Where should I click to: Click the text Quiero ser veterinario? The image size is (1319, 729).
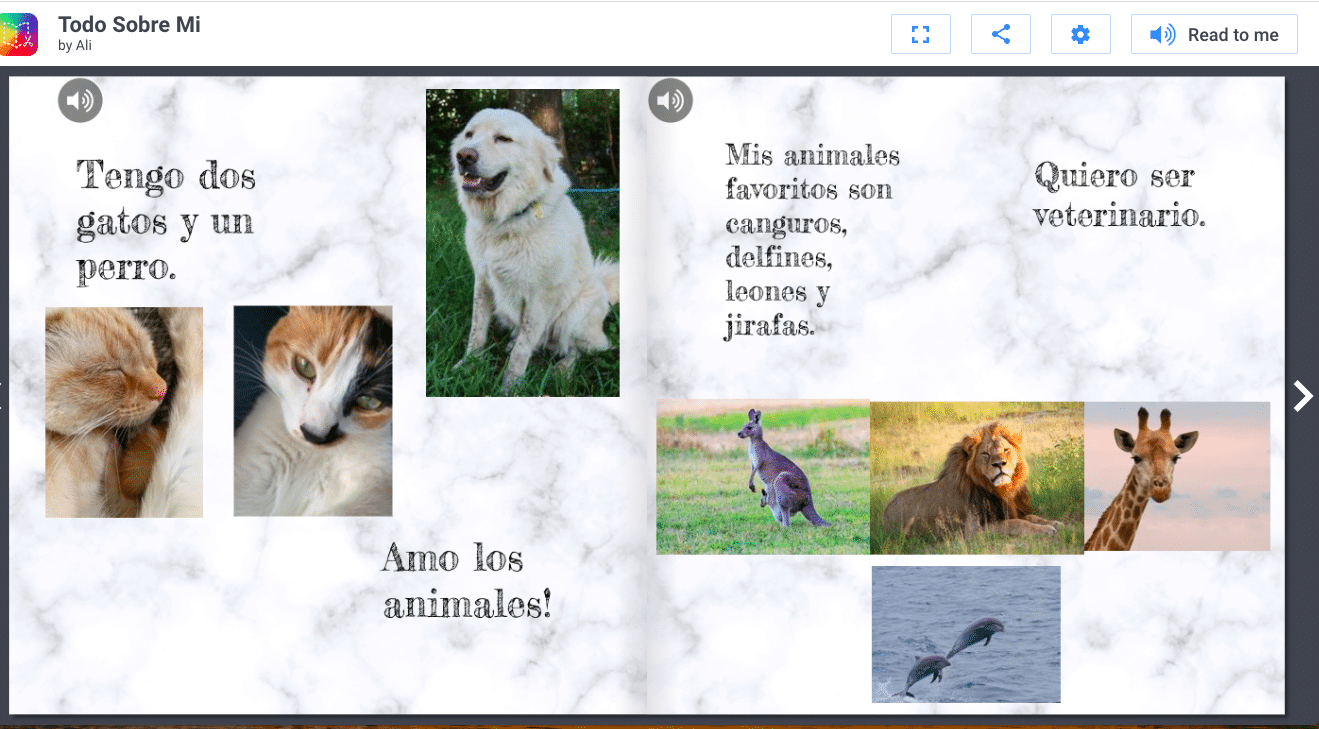(1119, 194)
